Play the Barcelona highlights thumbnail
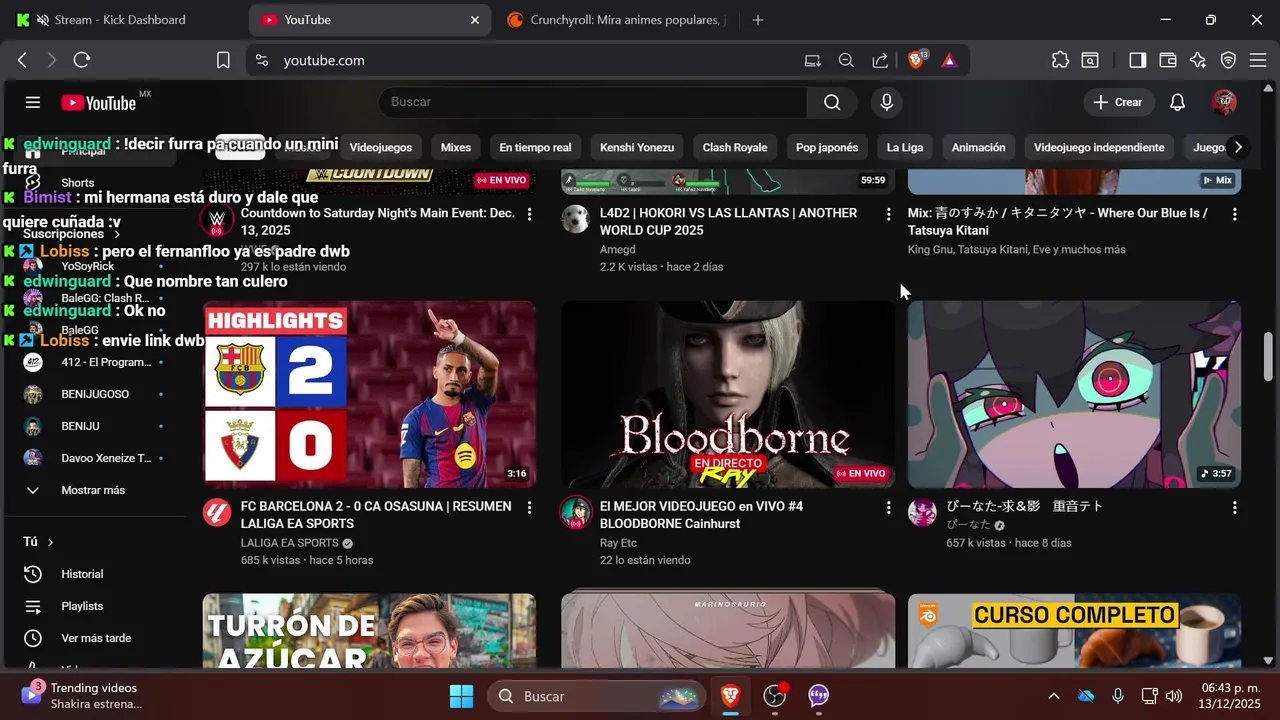The image size is (1280, 720). point(369,395)
